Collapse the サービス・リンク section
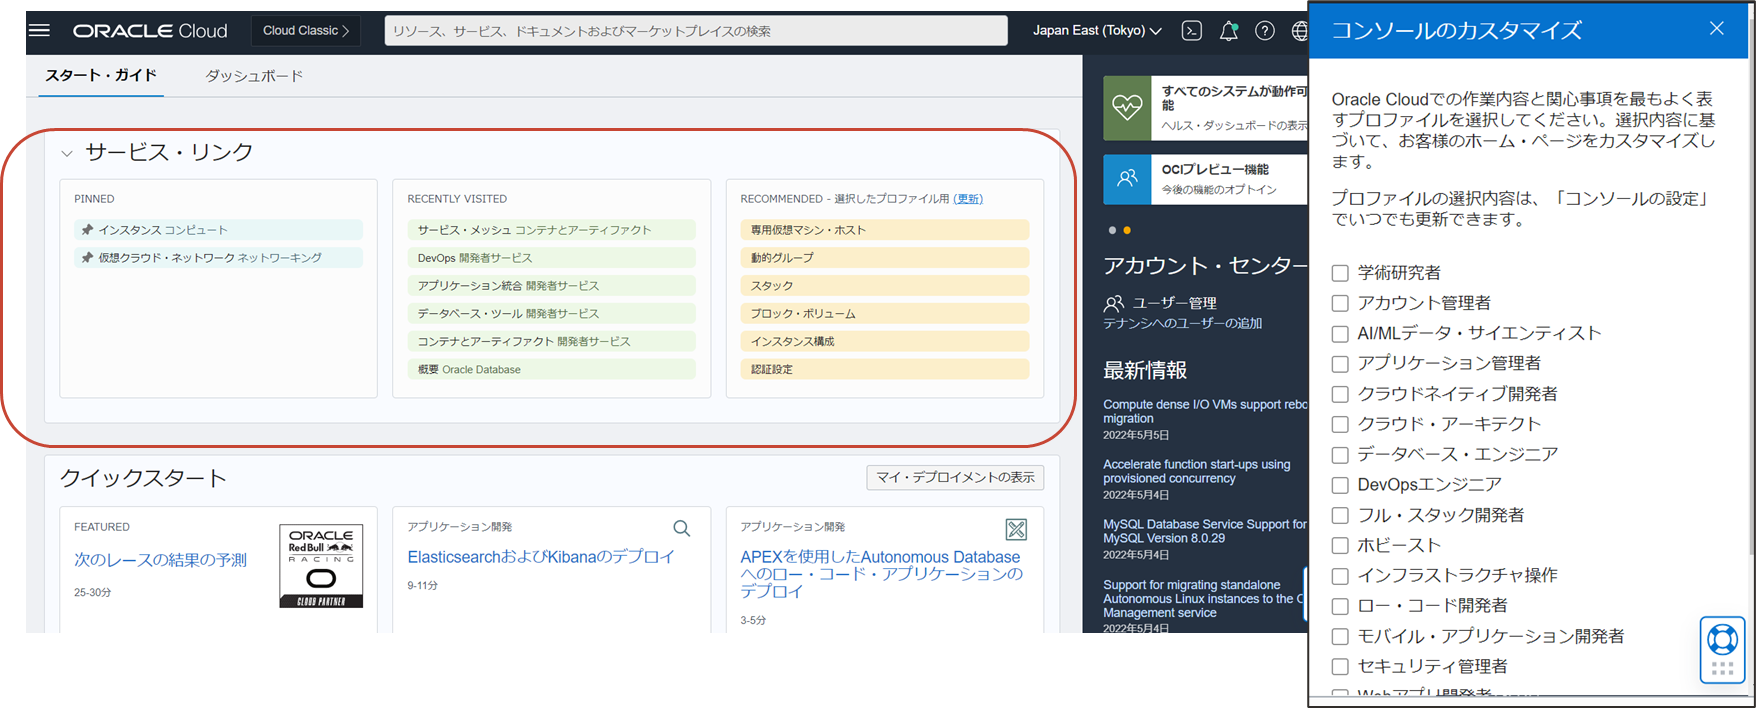The width and height of the screenshot is (1756, 708). (x=67, y=153)
